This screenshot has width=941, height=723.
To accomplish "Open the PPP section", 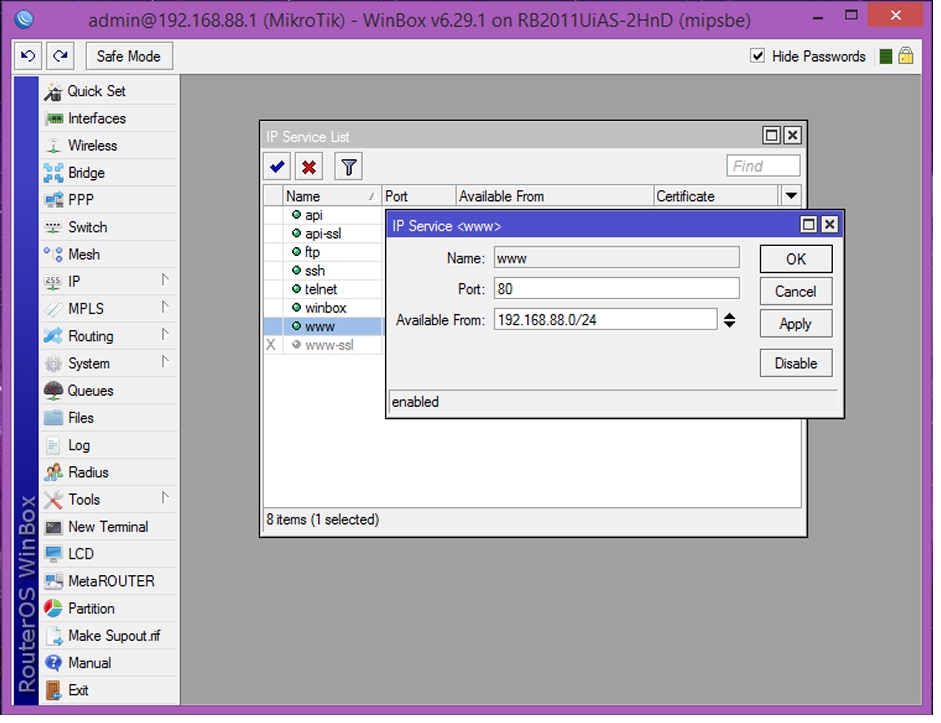I will 110,200.
